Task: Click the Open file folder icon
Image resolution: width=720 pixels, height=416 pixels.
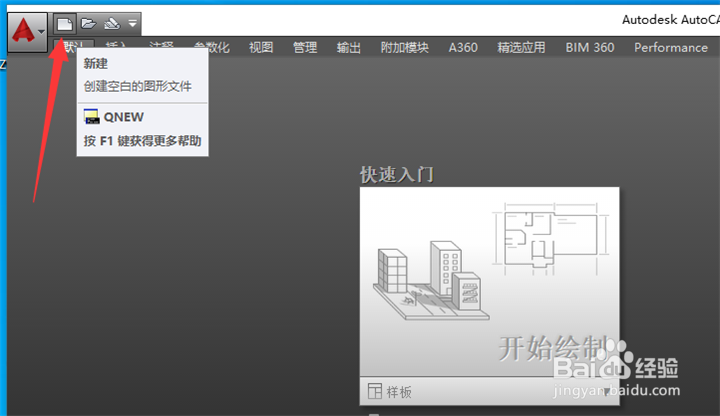Action: coord(88,23)
